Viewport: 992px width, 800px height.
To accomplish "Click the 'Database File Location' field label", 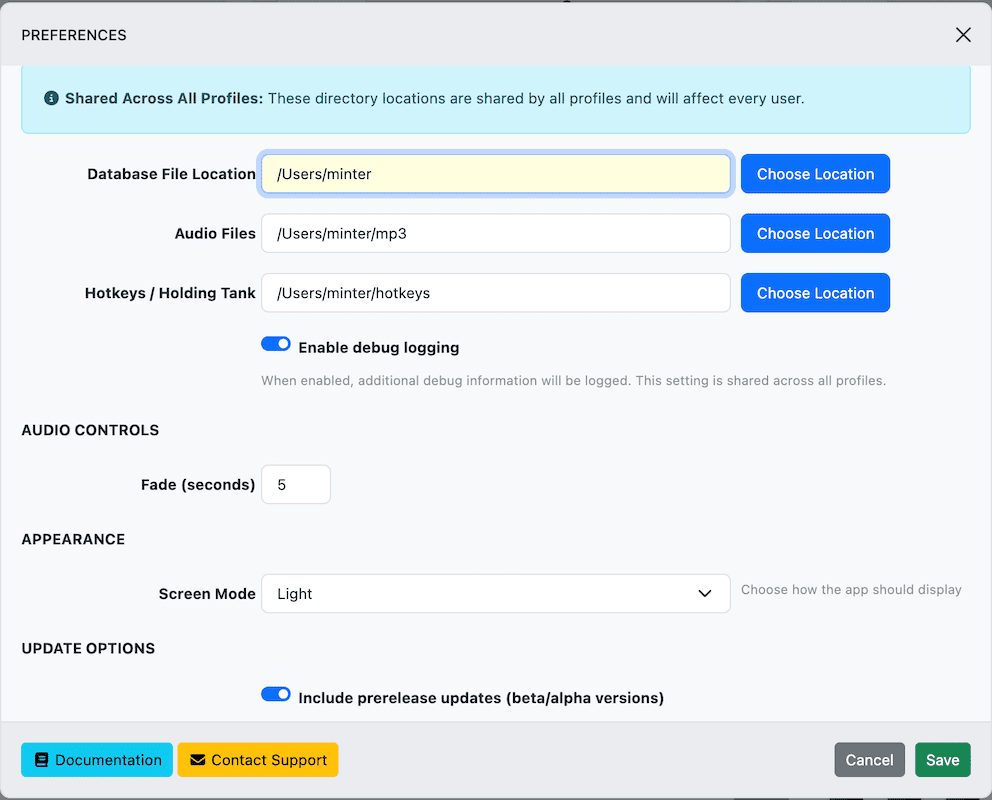I will 171,174.
